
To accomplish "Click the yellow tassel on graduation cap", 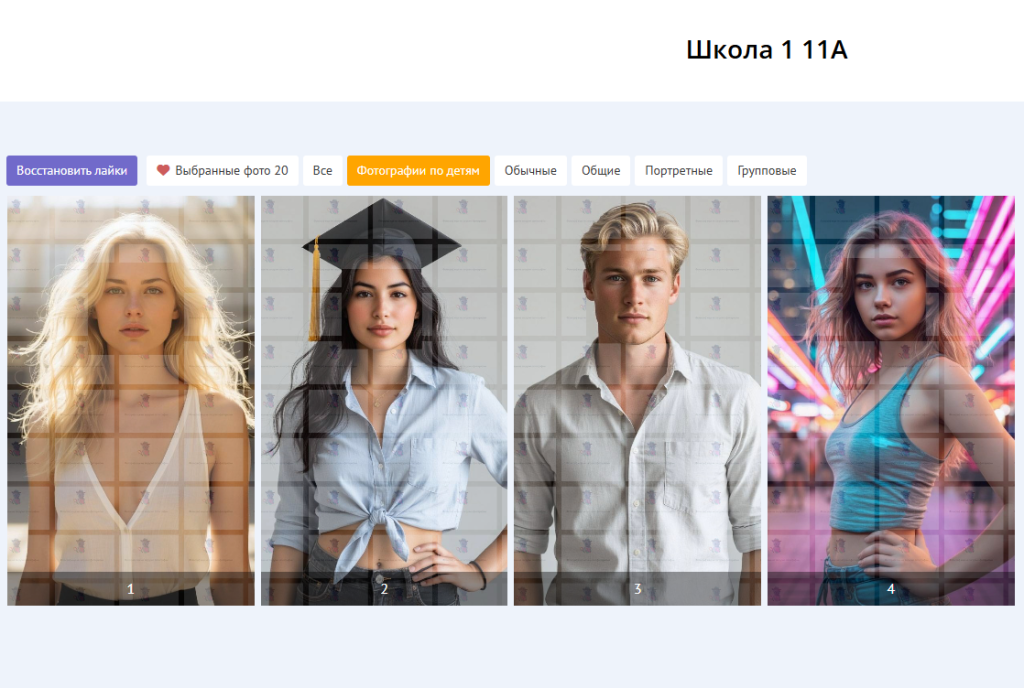I will (315, 289).
